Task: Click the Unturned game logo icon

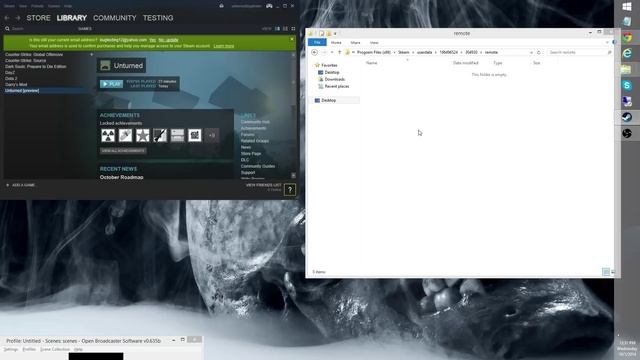Action: pyautogui.click(x=105, y=65)
